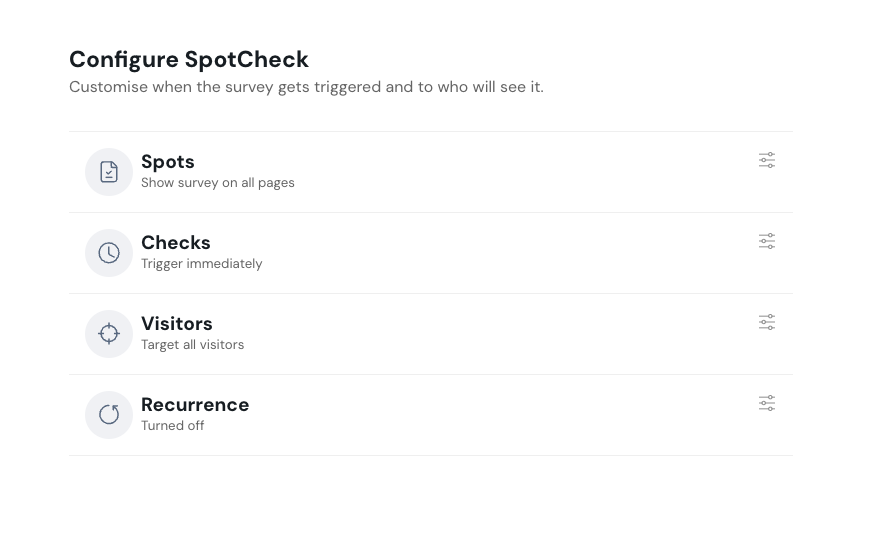The width and height of the screenshot is (880, 553).
Task: Expand the Checks row via blank area
Action: click(500, 253)
